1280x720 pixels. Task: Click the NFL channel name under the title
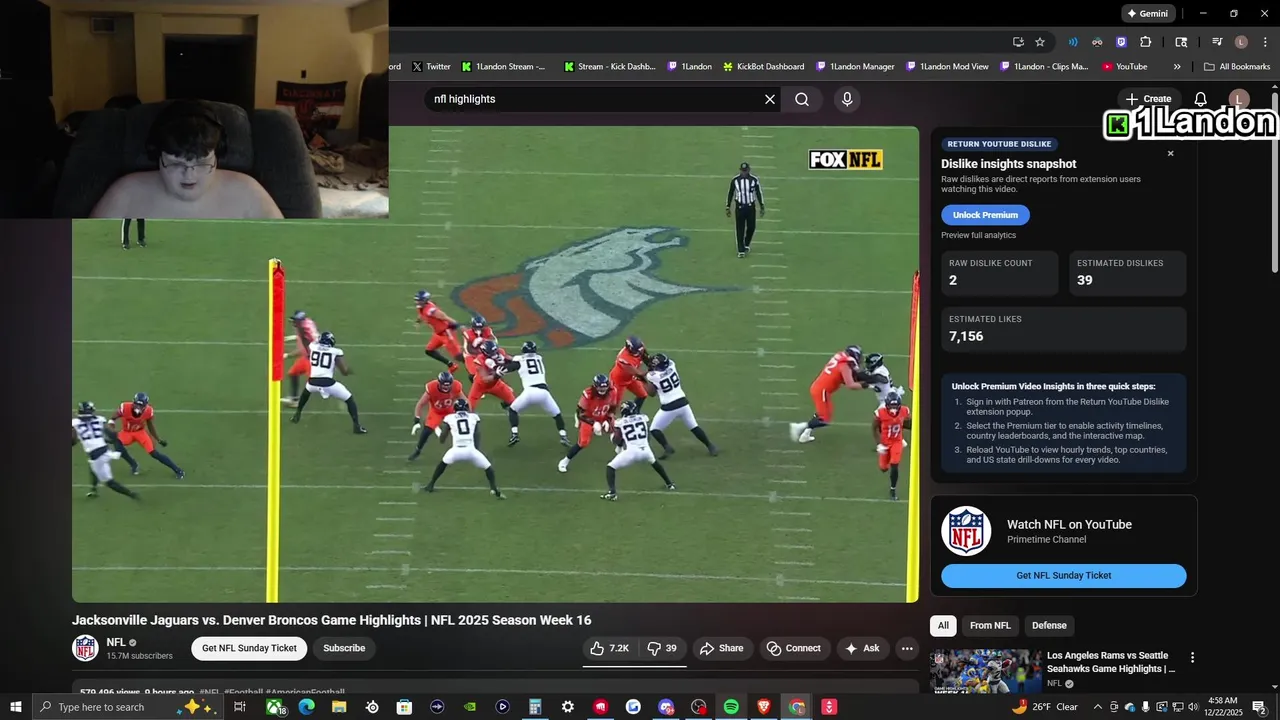[x=116, y=643]
